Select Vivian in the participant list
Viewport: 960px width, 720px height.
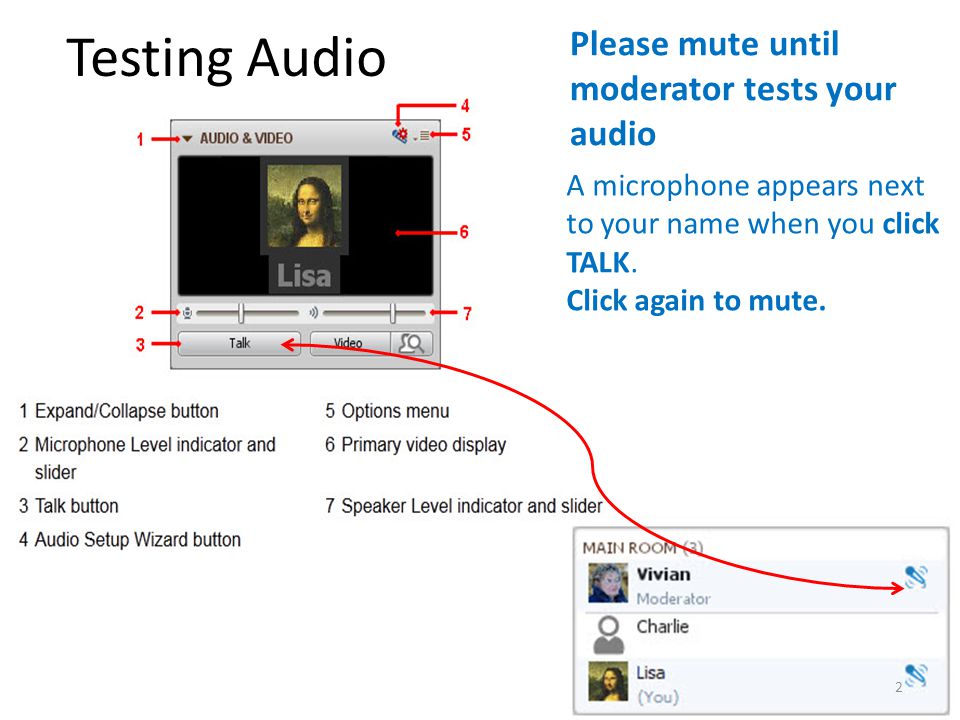click(762, 585)
